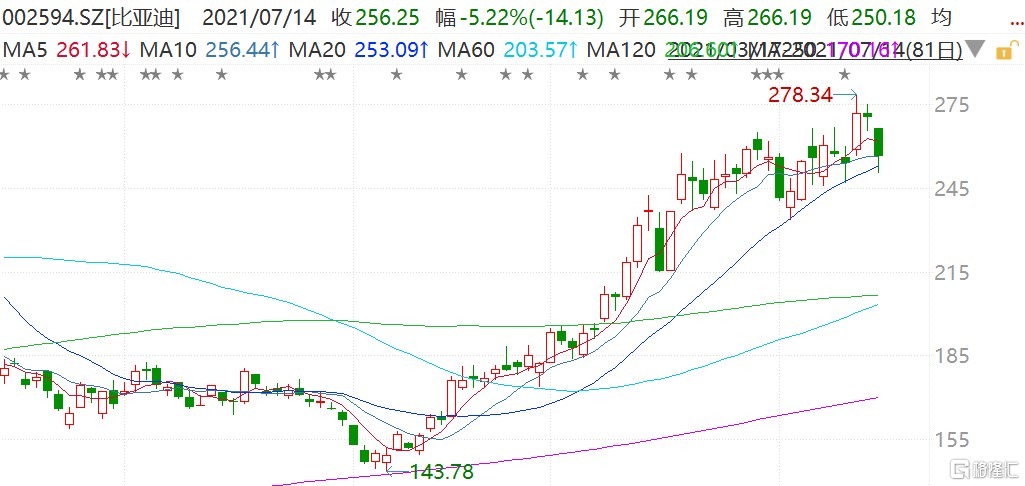Click the rightmost star event marker
This screenshot has height=486, width=1025.
click(845, 75)
